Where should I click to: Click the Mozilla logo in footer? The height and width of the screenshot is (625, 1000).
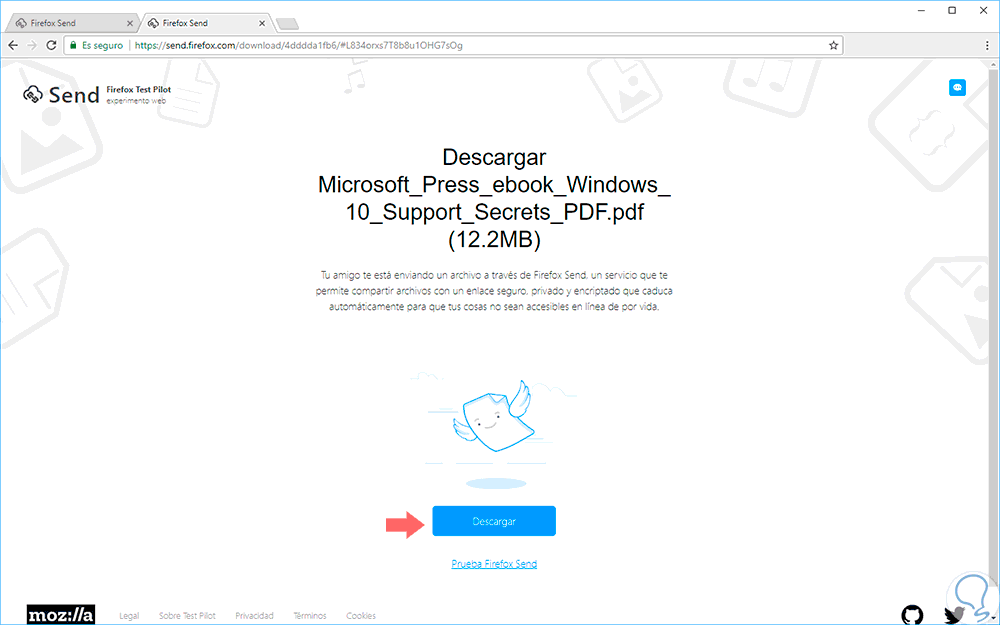click(x=61, y=615)
